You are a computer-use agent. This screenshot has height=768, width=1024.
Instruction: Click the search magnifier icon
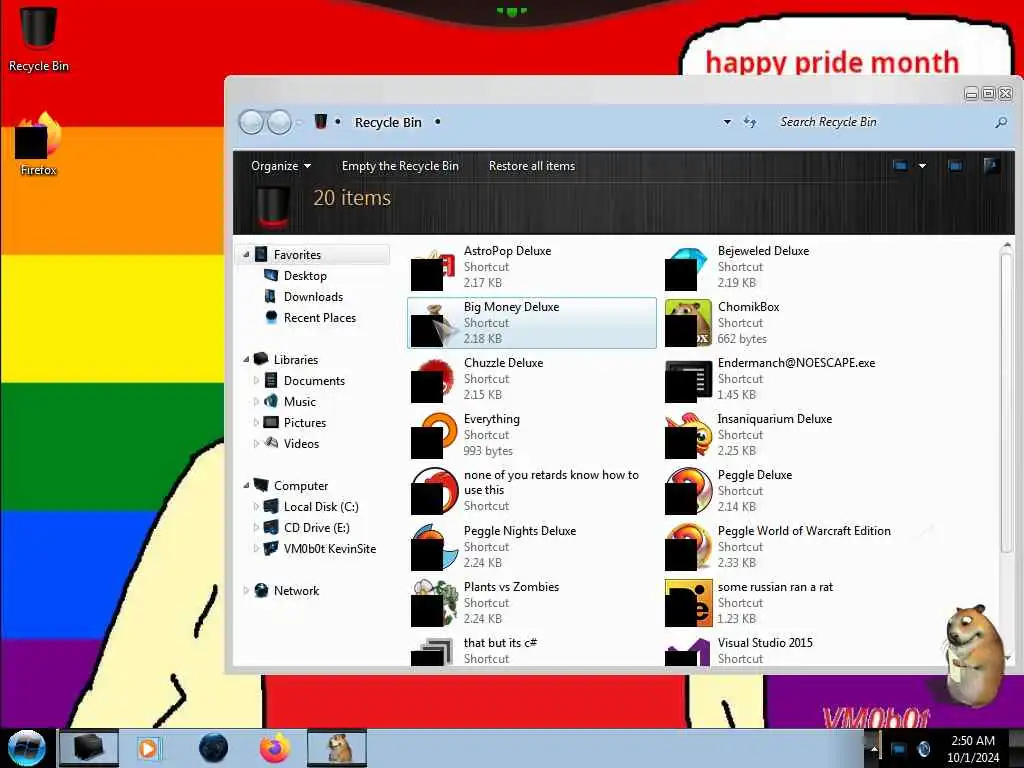(x=1001, y=122)
